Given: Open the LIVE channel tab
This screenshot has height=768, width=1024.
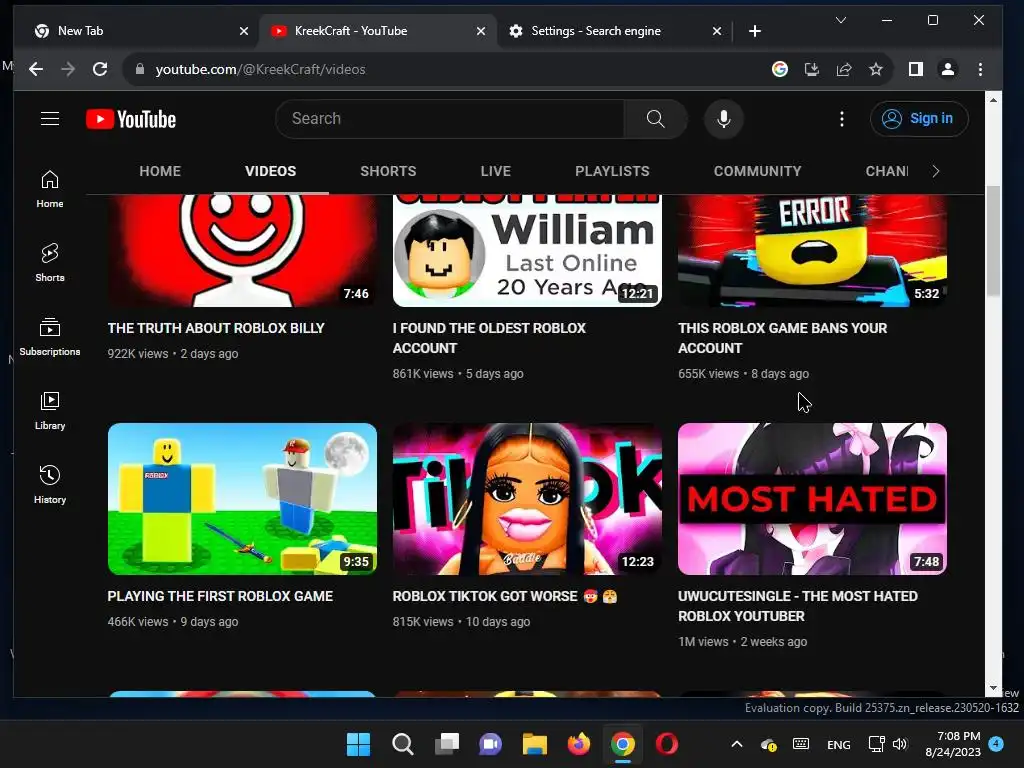Looking at the screenshot, I should [496, 171].
